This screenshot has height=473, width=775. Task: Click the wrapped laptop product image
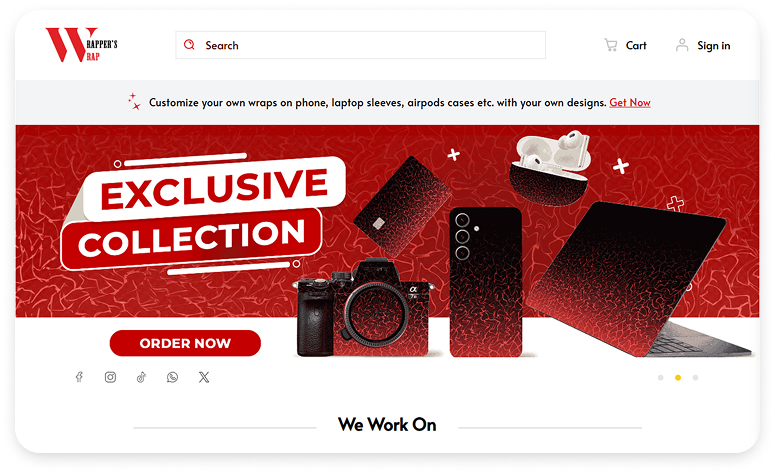point(640,279)
